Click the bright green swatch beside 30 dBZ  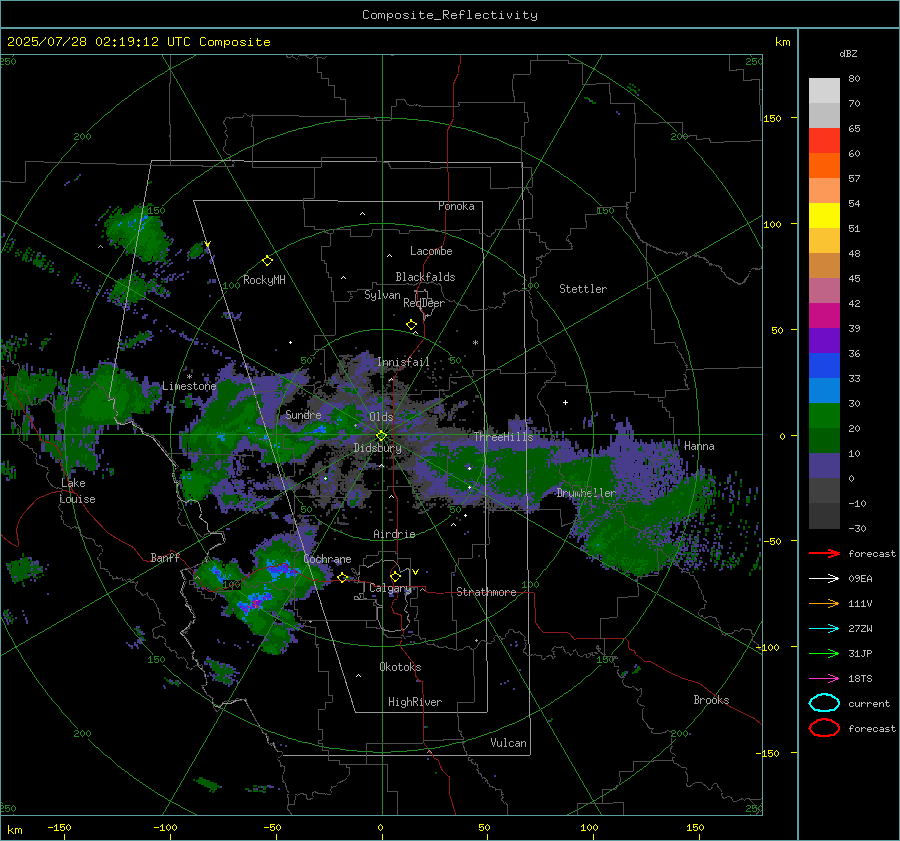824,416
